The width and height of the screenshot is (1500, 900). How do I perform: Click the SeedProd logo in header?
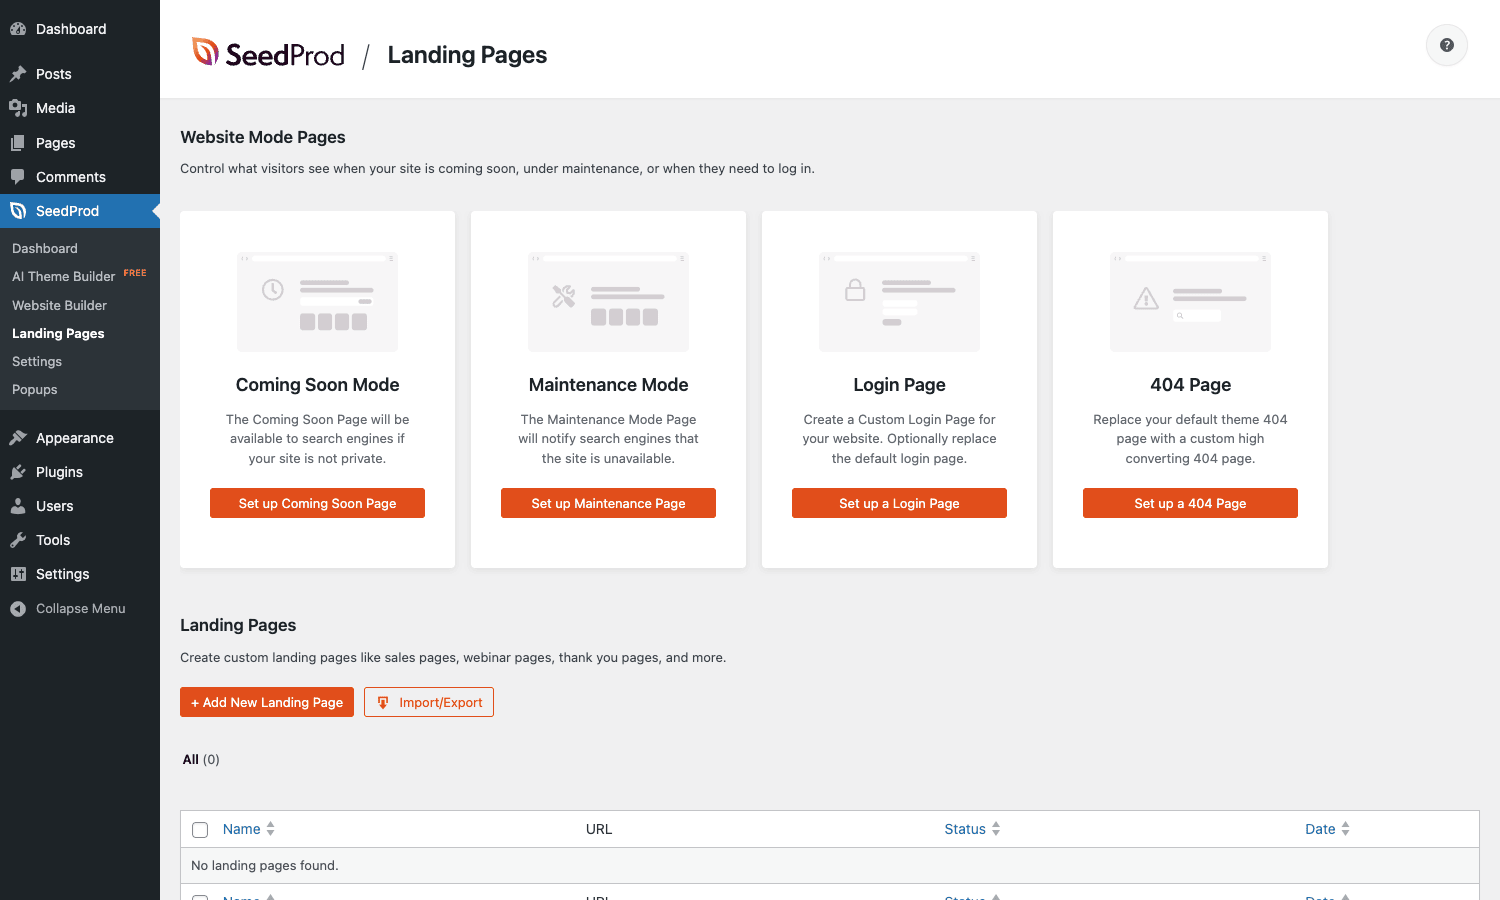[268, 54]
